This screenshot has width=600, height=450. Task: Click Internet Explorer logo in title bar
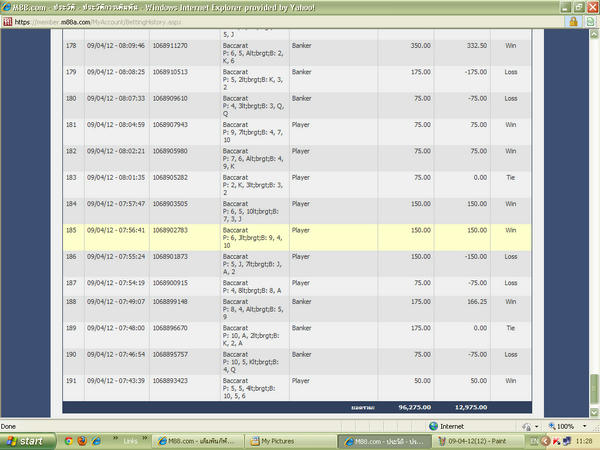6,7
